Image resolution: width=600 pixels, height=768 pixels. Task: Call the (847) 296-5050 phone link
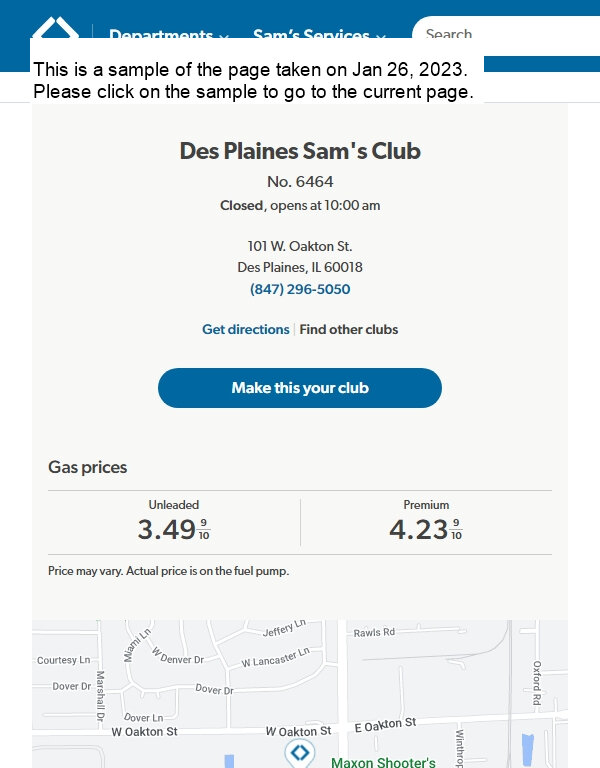300,289
